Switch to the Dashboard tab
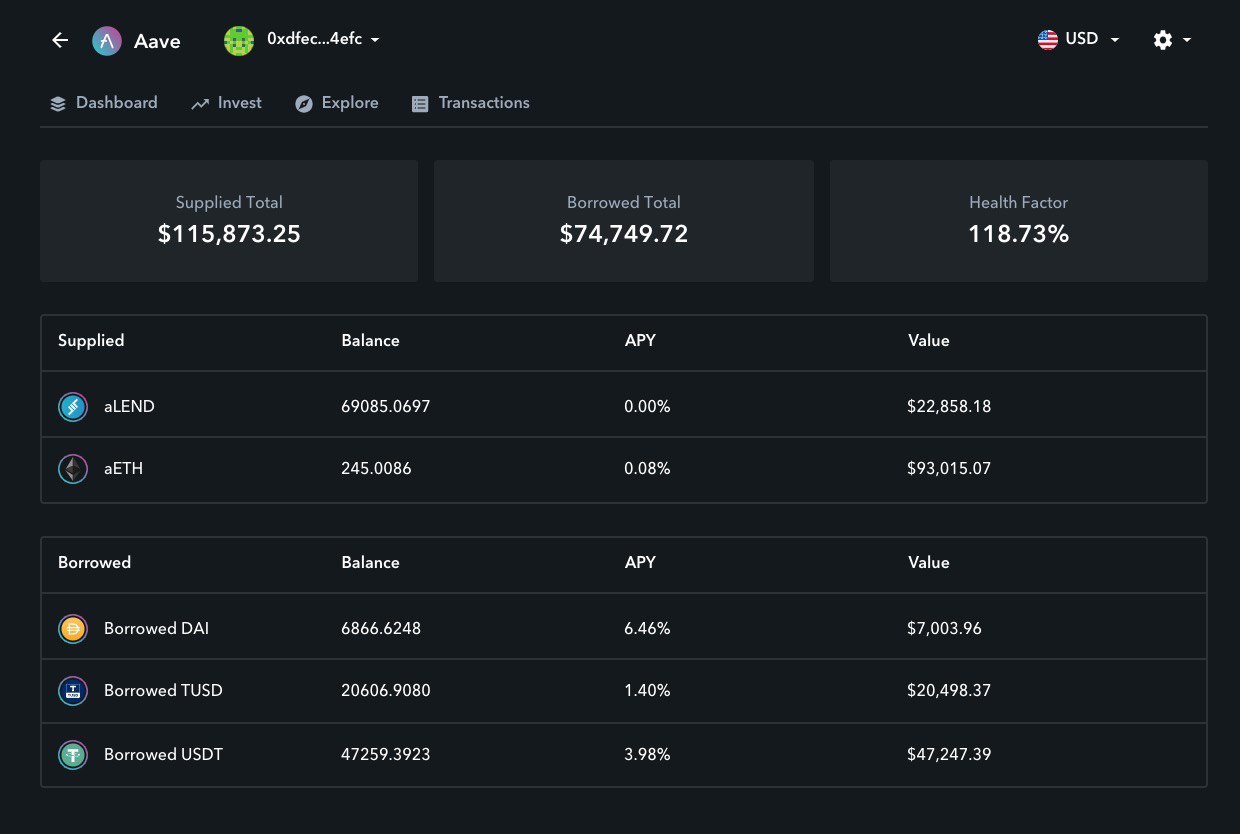Screen dimensions: 1240x834 pyautogui.click(x=104, y=103)
